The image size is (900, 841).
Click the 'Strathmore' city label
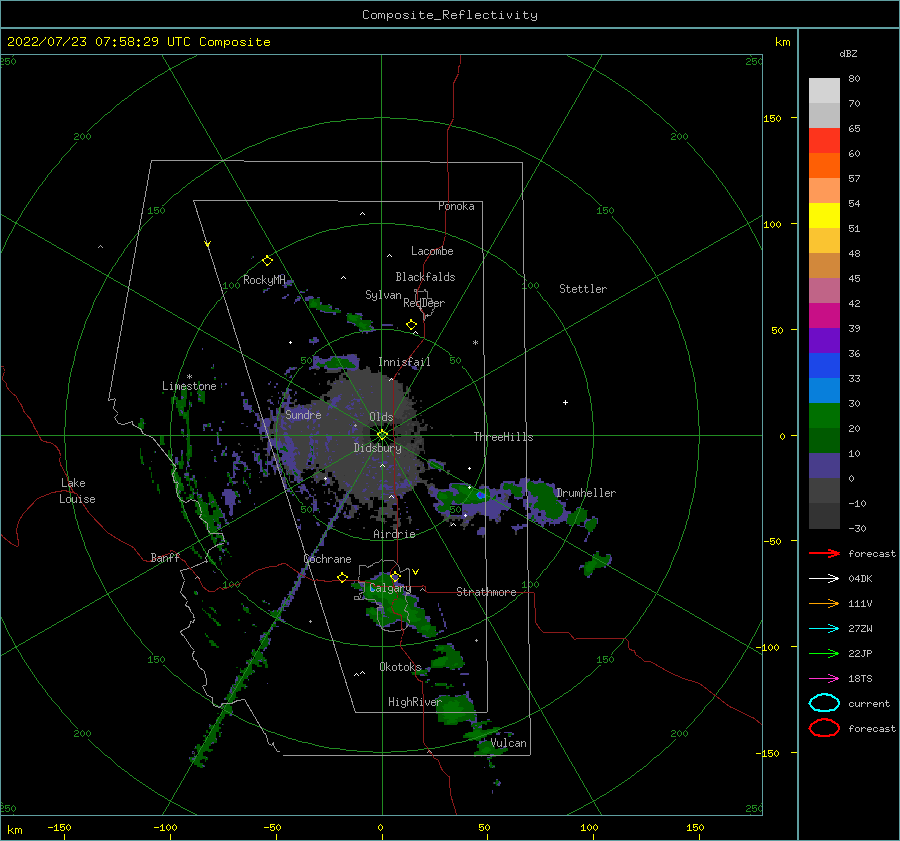[486, 592]
